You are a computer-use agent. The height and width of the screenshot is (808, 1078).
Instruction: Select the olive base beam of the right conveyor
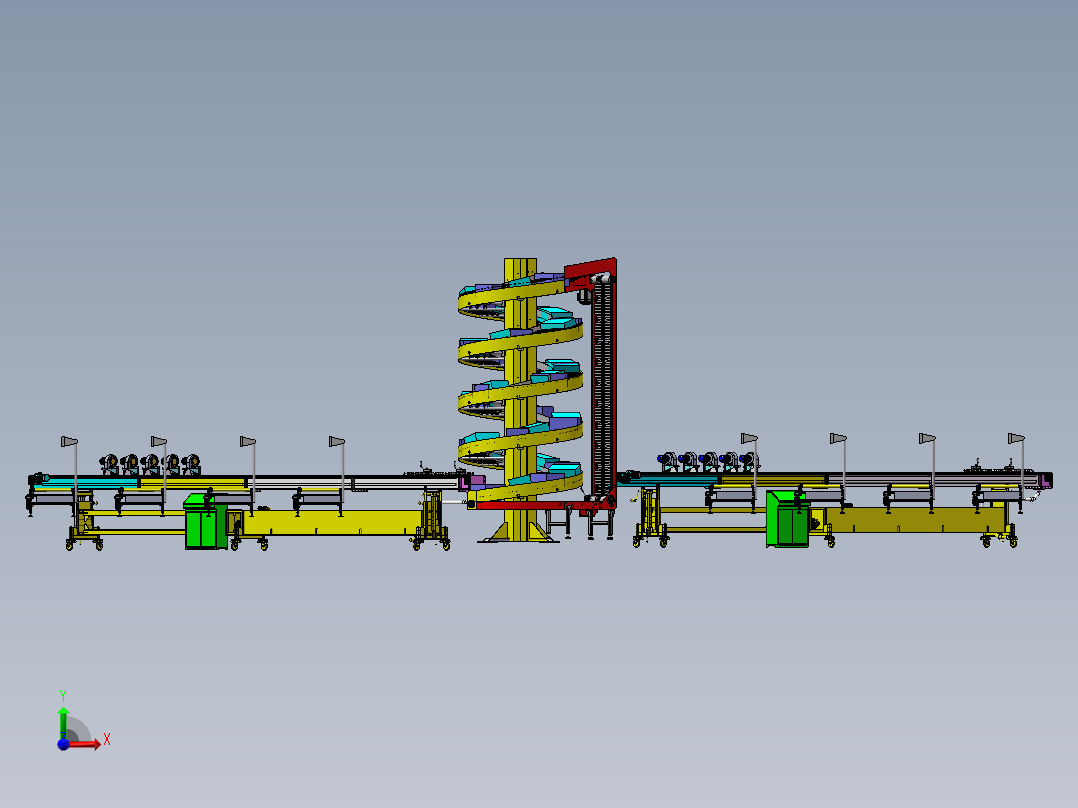pos(914,520)
